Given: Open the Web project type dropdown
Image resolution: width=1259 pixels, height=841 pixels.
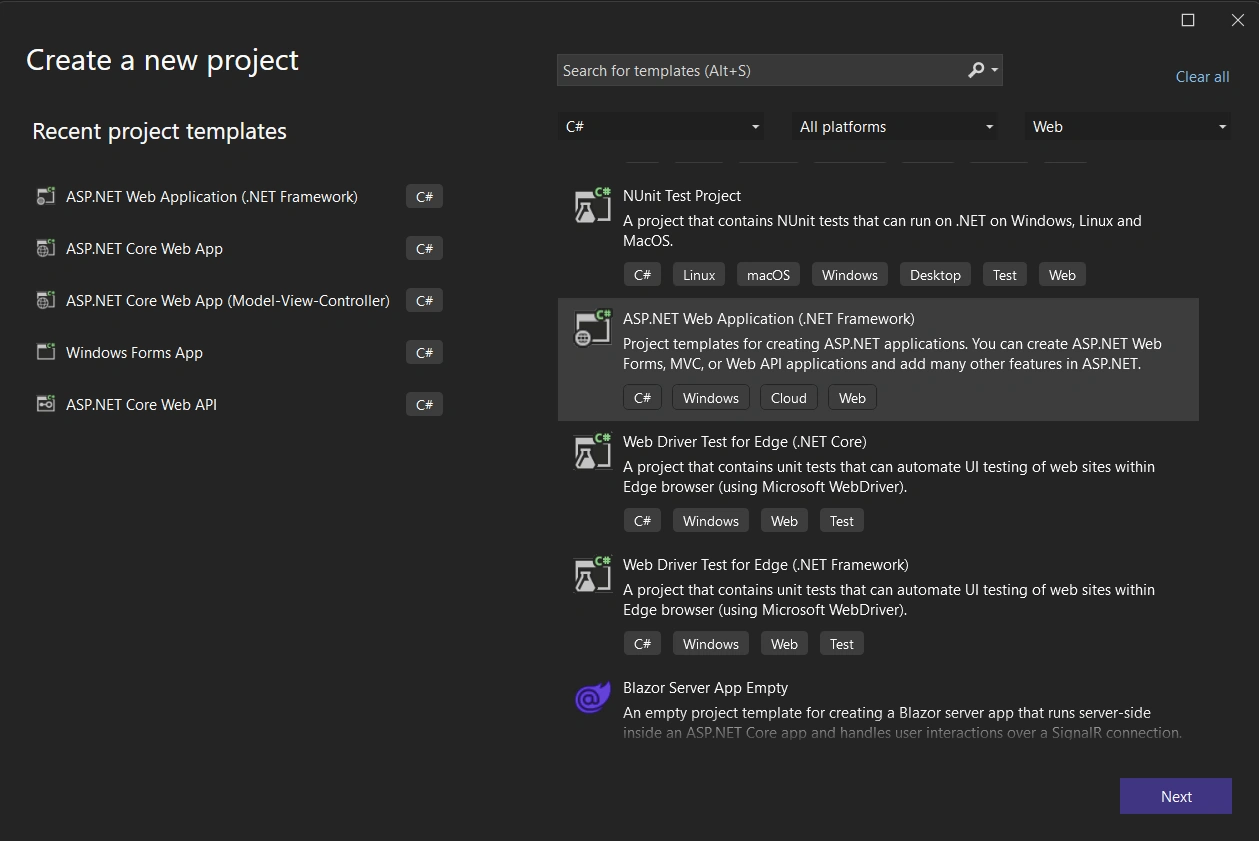Looking at the screenshot, I should tap(1128, 127).
